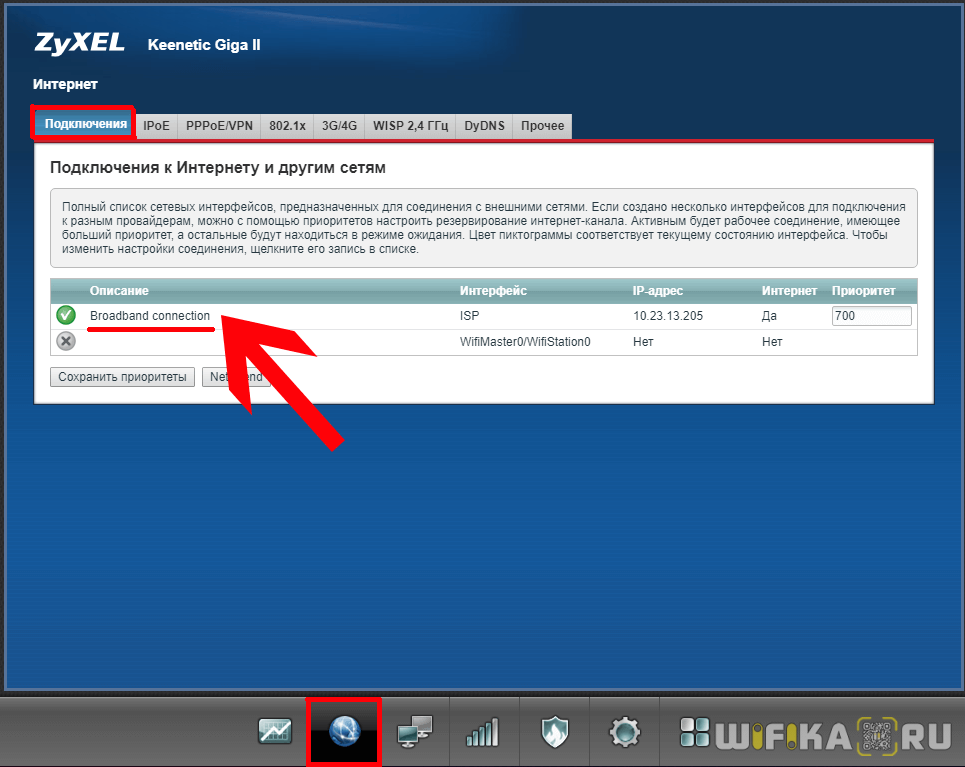
Task: Click grey X status icon of WifiStation0 row
Action: [x=66, y=341]
